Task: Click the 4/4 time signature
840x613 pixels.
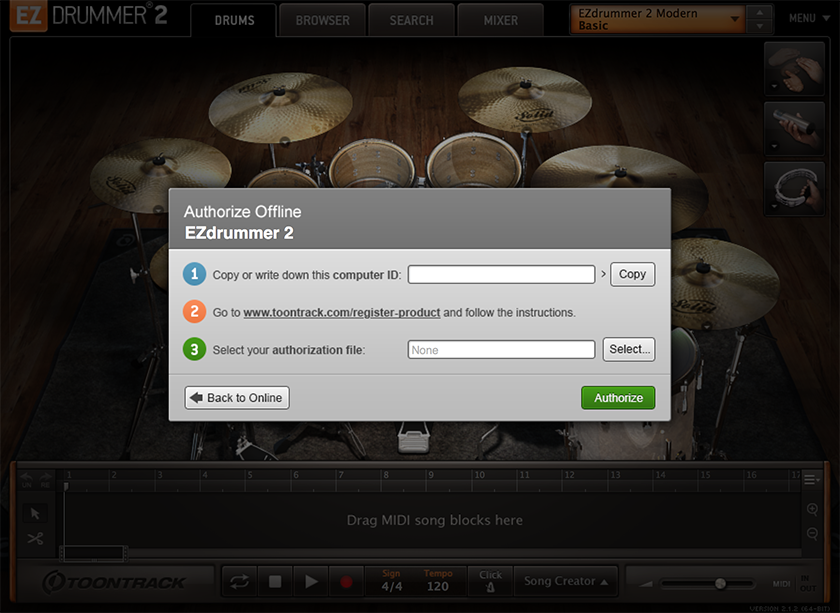Action: pos(392,587)
